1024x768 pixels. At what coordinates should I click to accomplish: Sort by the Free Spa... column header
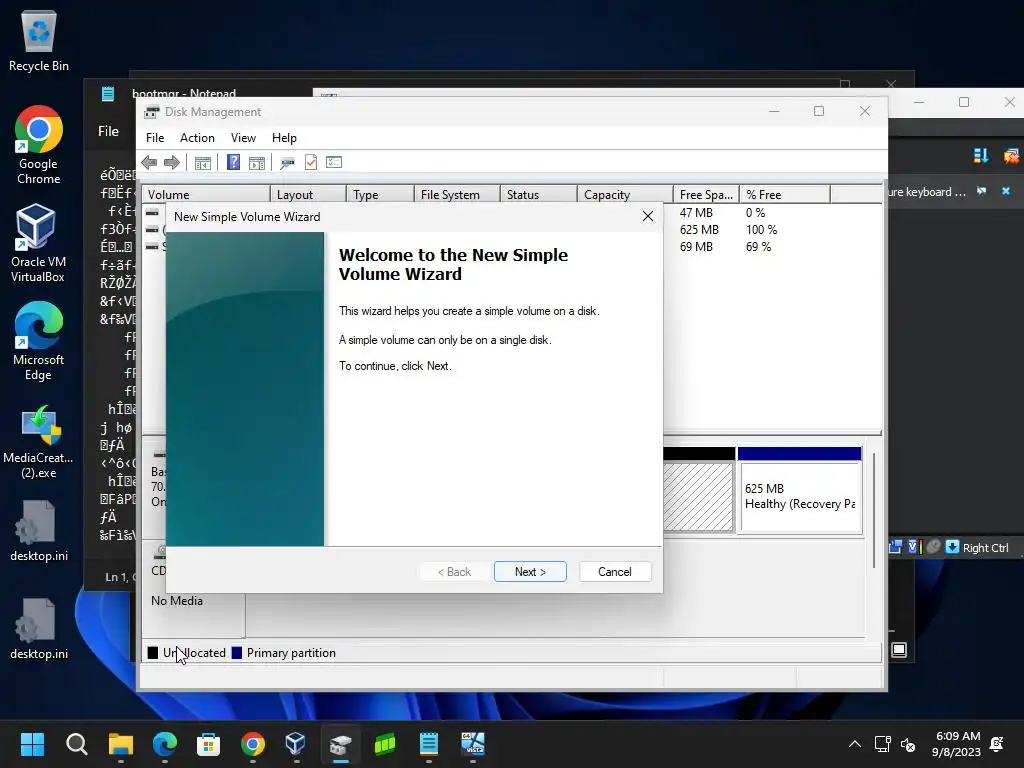(x=706, y=195)
